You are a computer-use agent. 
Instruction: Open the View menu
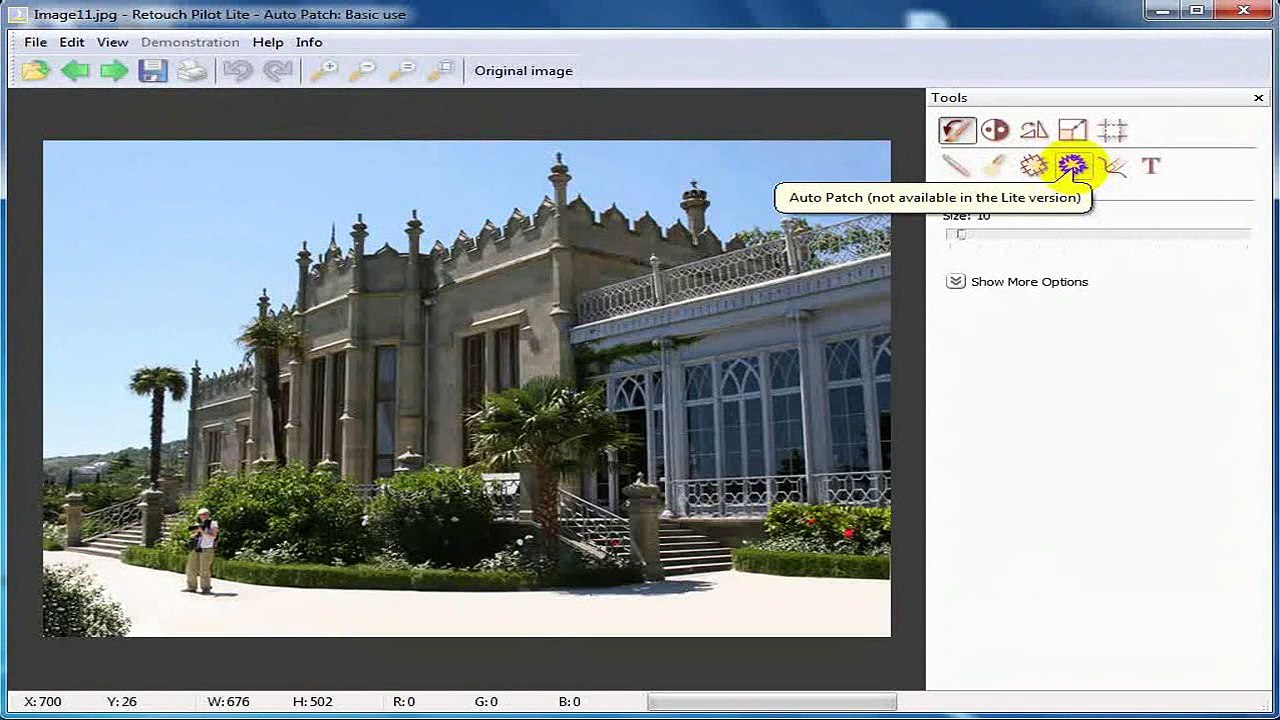[x=112, y=42]
